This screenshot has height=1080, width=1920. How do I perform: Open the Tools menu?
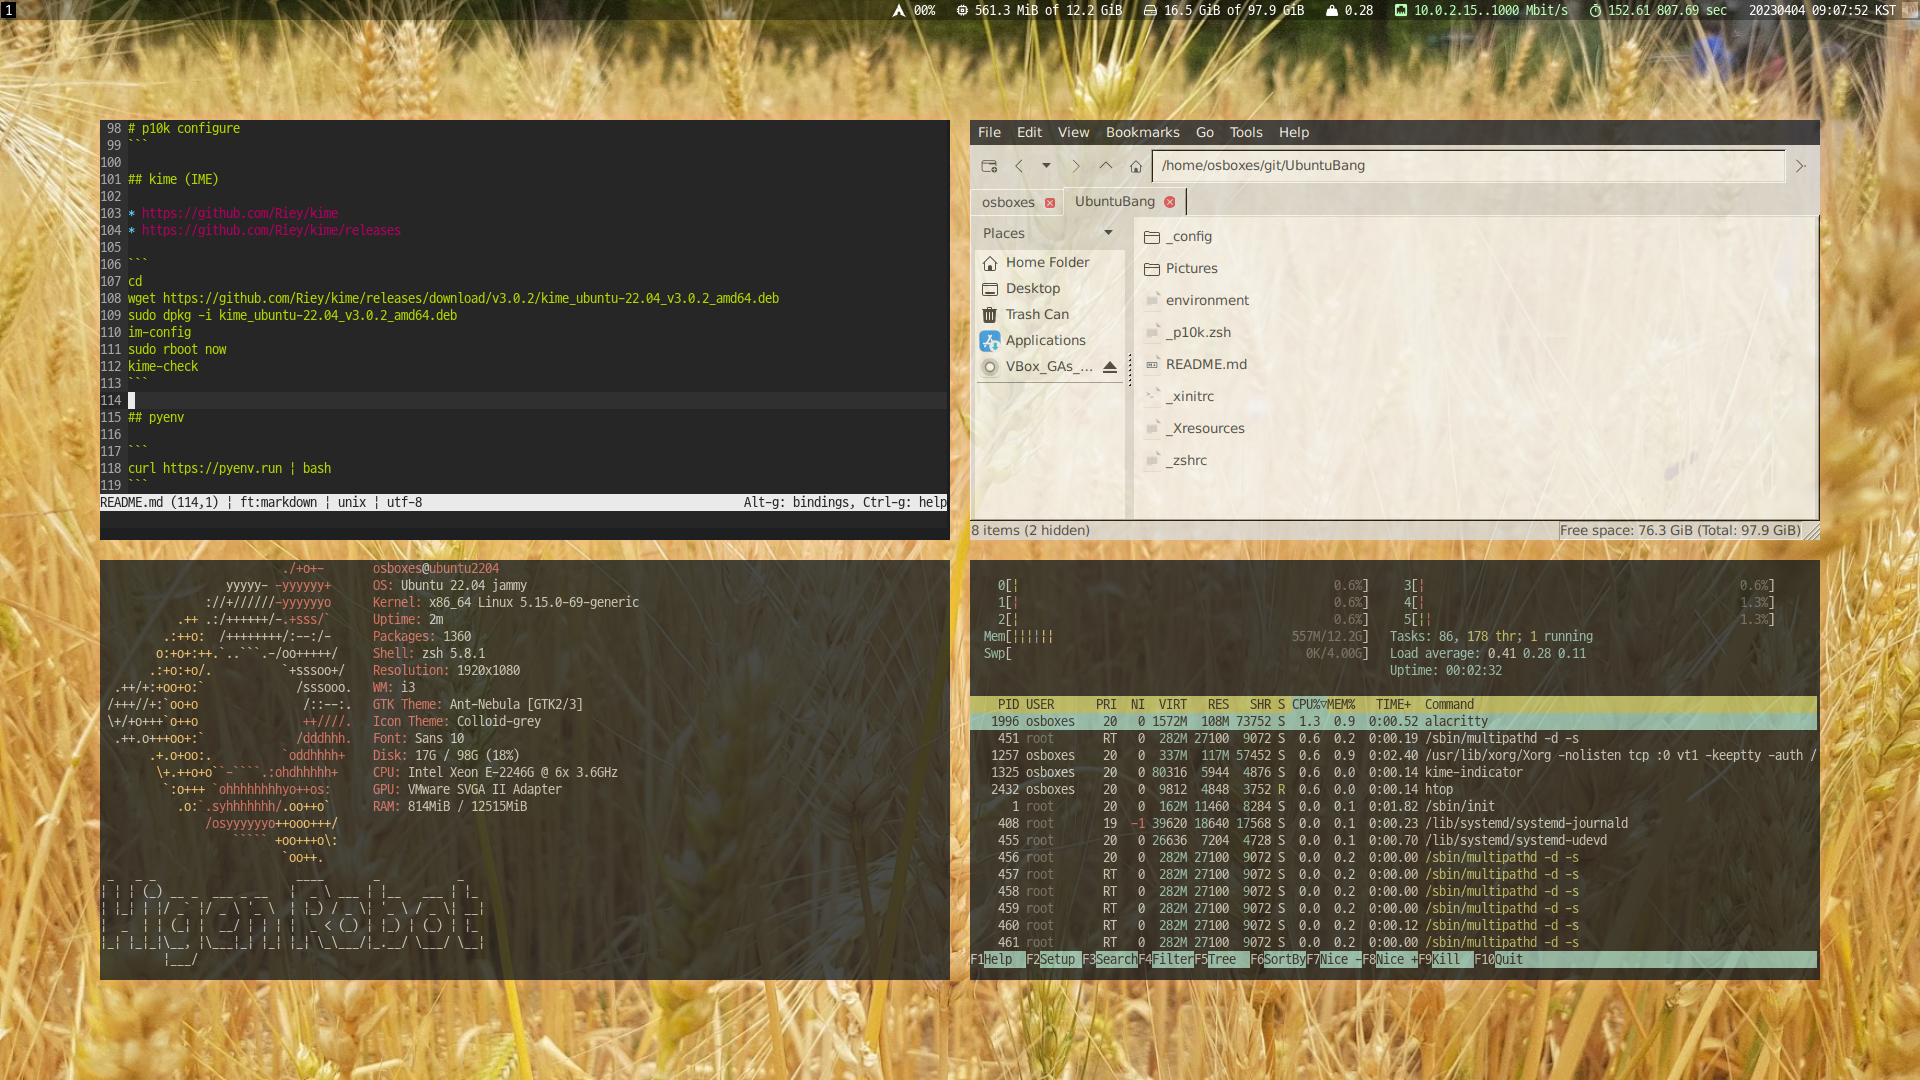point(1245,132)
